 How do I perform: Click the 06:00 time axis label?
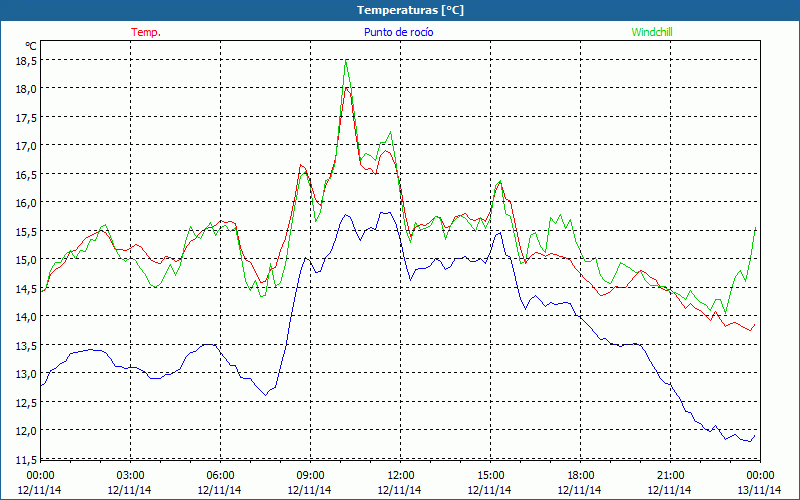(220, 476)
